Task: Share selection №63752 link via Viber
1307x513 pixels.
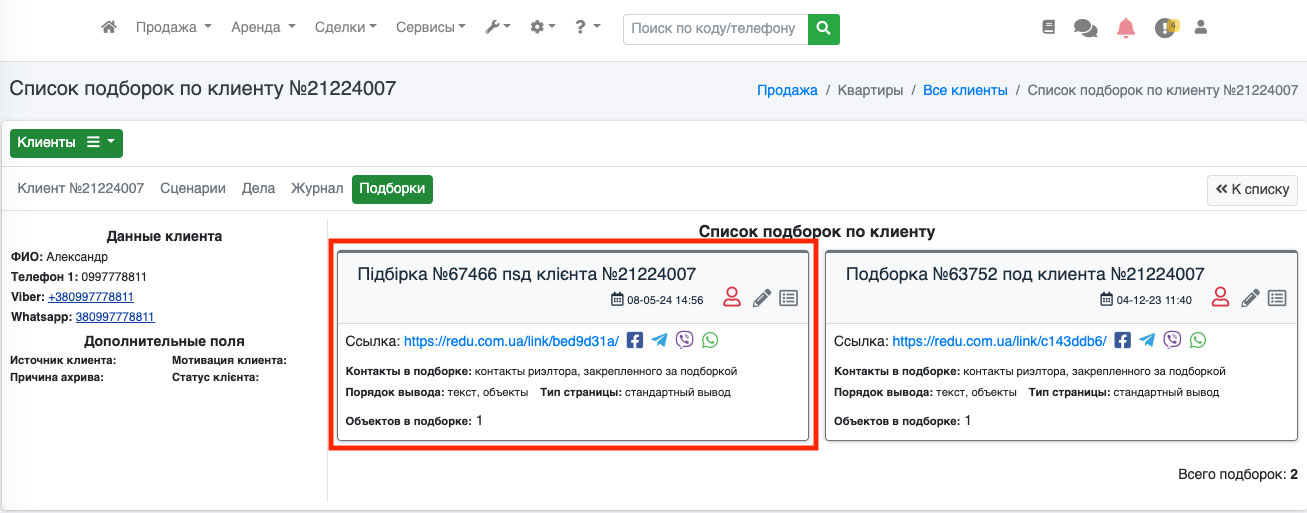Action: 1173,341
